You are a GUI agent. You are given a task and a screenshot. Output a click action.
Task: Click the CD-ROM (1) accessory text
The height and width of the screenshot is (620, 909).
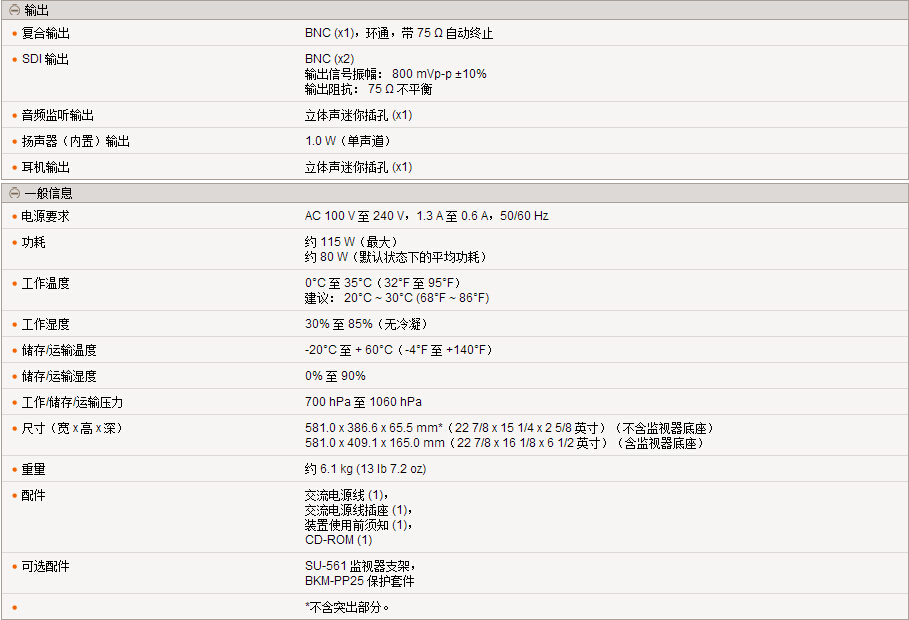click(x=338, y=540)
